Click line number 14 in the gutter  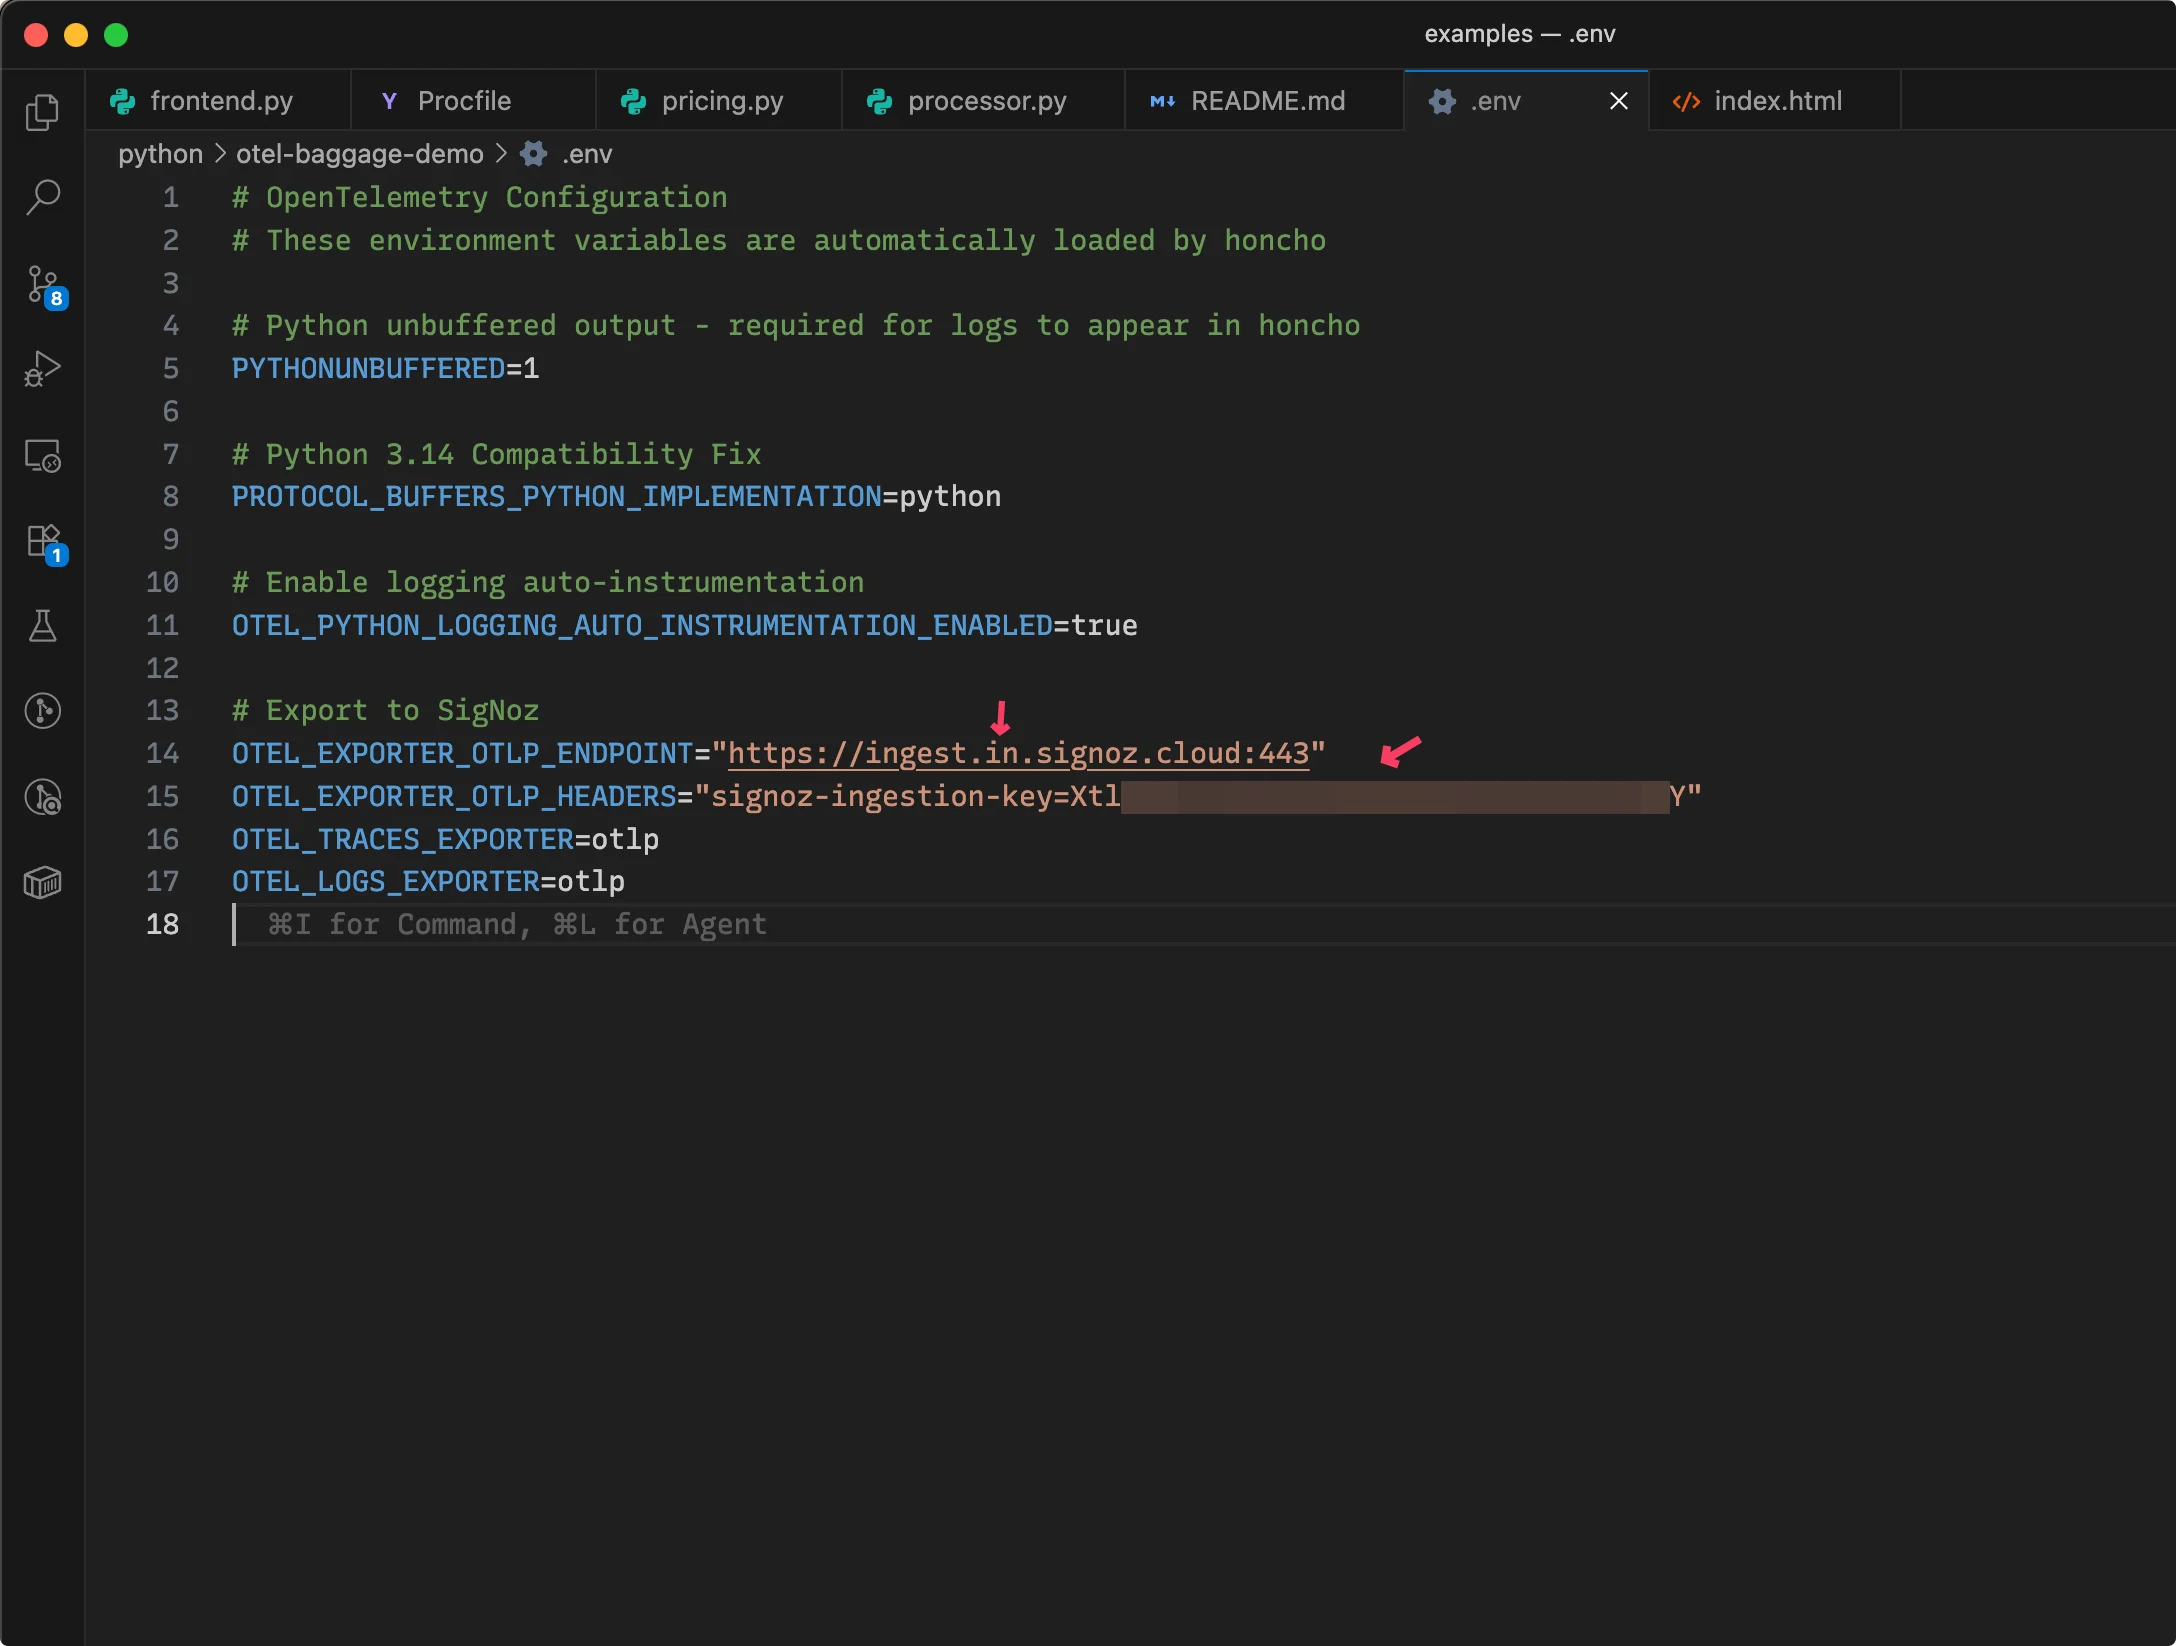pos(162,753)
